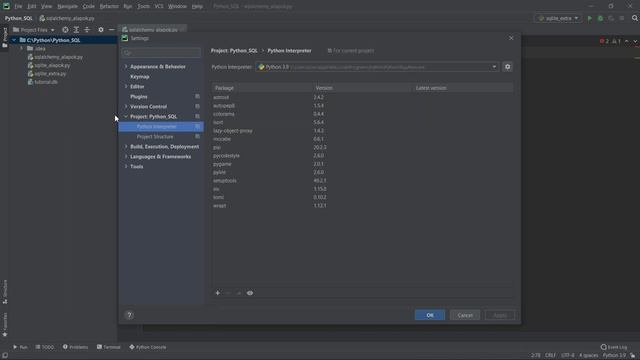Select the isort package row
This screenshot has width=640, height=360.
(x=362, y=122)
